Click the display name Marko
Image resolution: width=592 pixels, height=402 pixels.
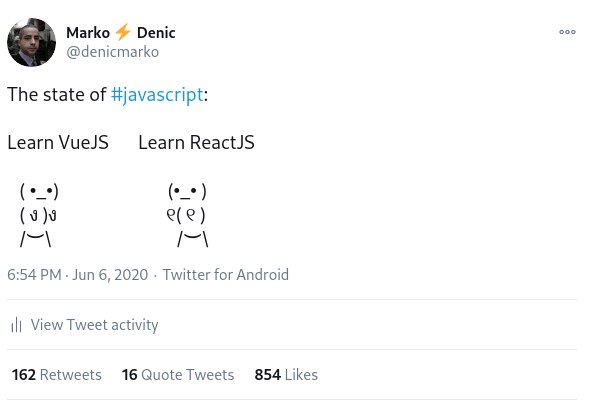(88, 33)
